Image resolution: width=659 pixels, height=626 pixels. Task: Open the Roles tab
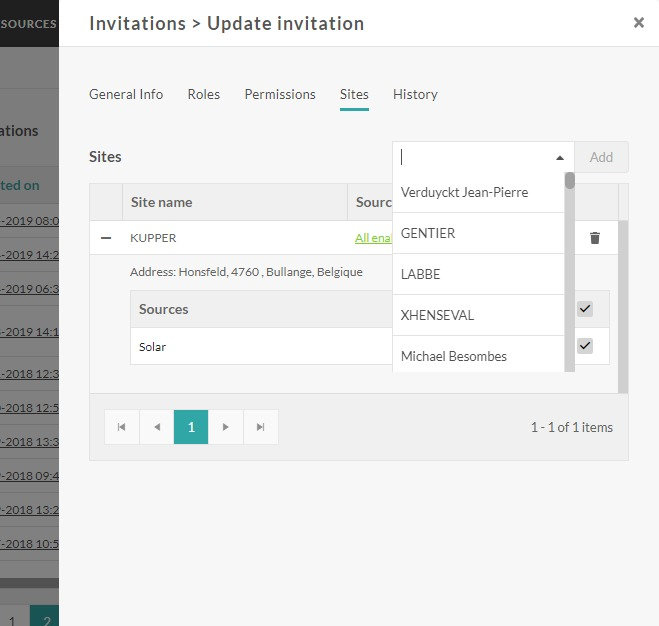(203, 94)
